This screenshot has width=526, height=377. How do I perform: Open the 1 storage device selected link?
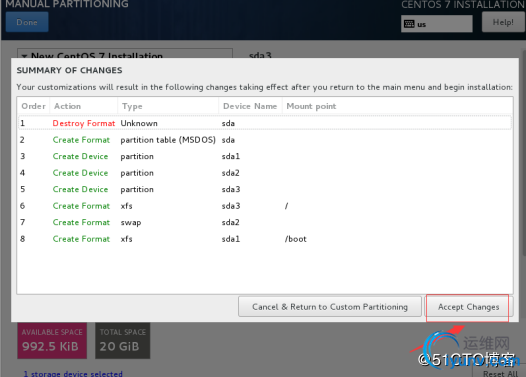click(x=73, y=373)
